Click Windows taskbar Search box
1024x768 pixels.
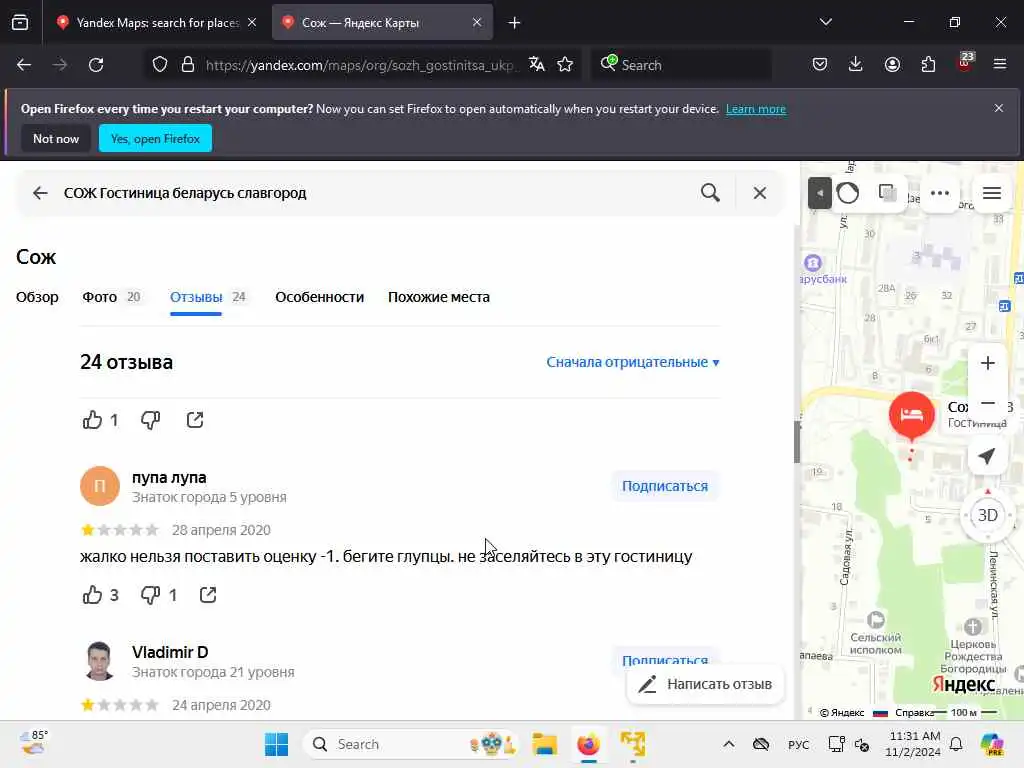pos(411,744)
